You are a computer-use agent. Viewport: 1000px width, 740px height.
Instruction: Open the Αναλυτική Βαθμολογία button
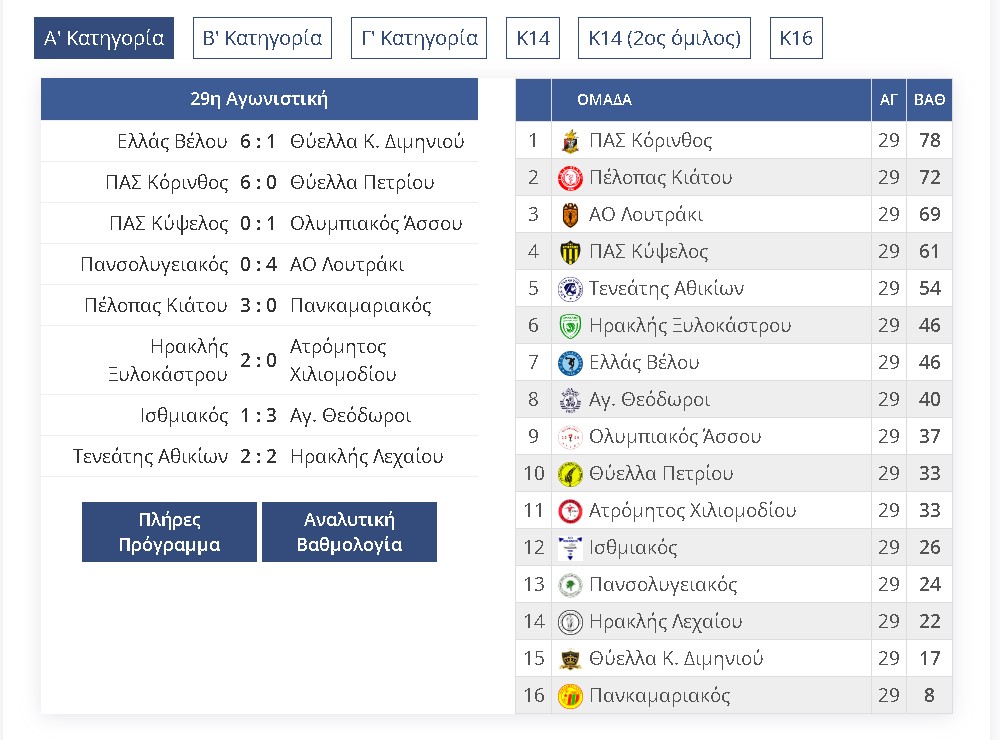349,532
